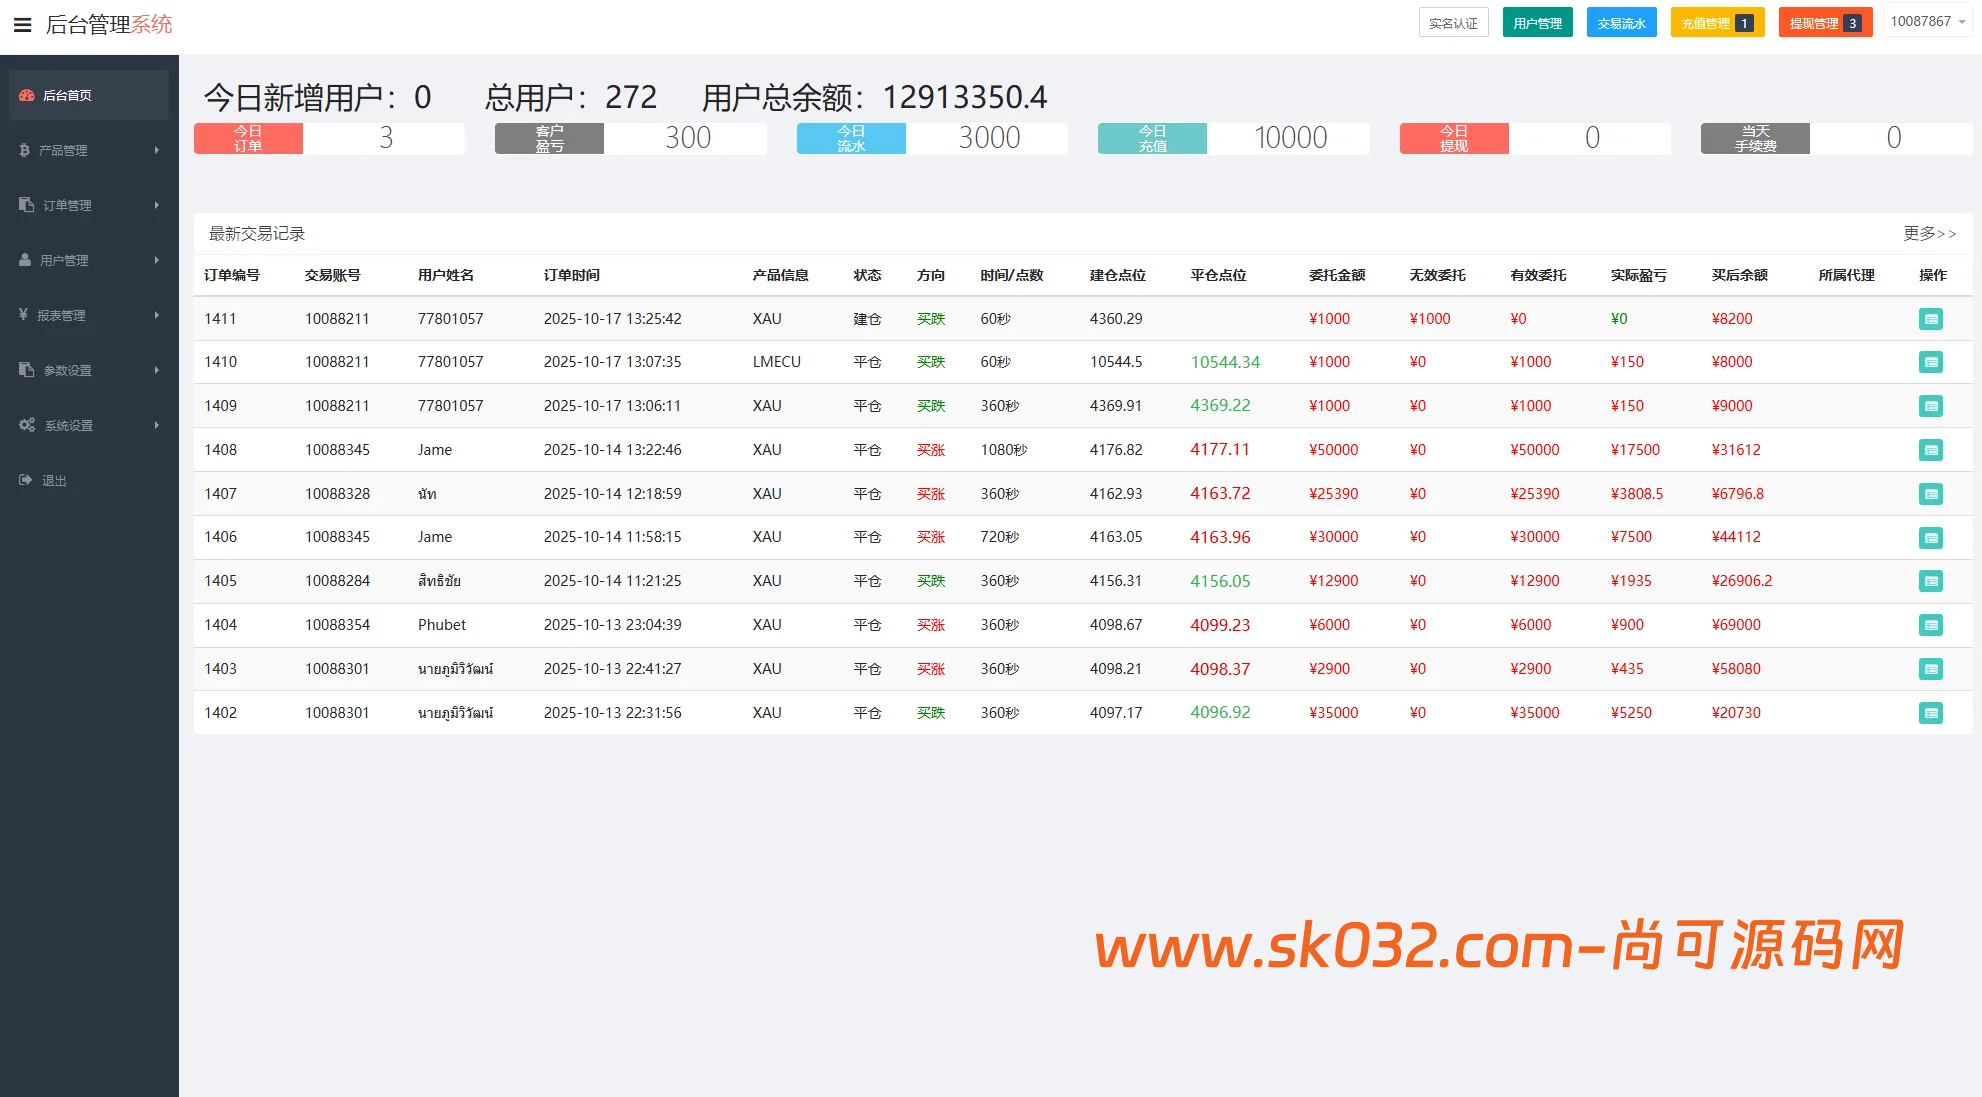Expand the 产品管理 sidebar submenu
The width and height of the screenshot is (1982, 1097).
tap(156, 150)
